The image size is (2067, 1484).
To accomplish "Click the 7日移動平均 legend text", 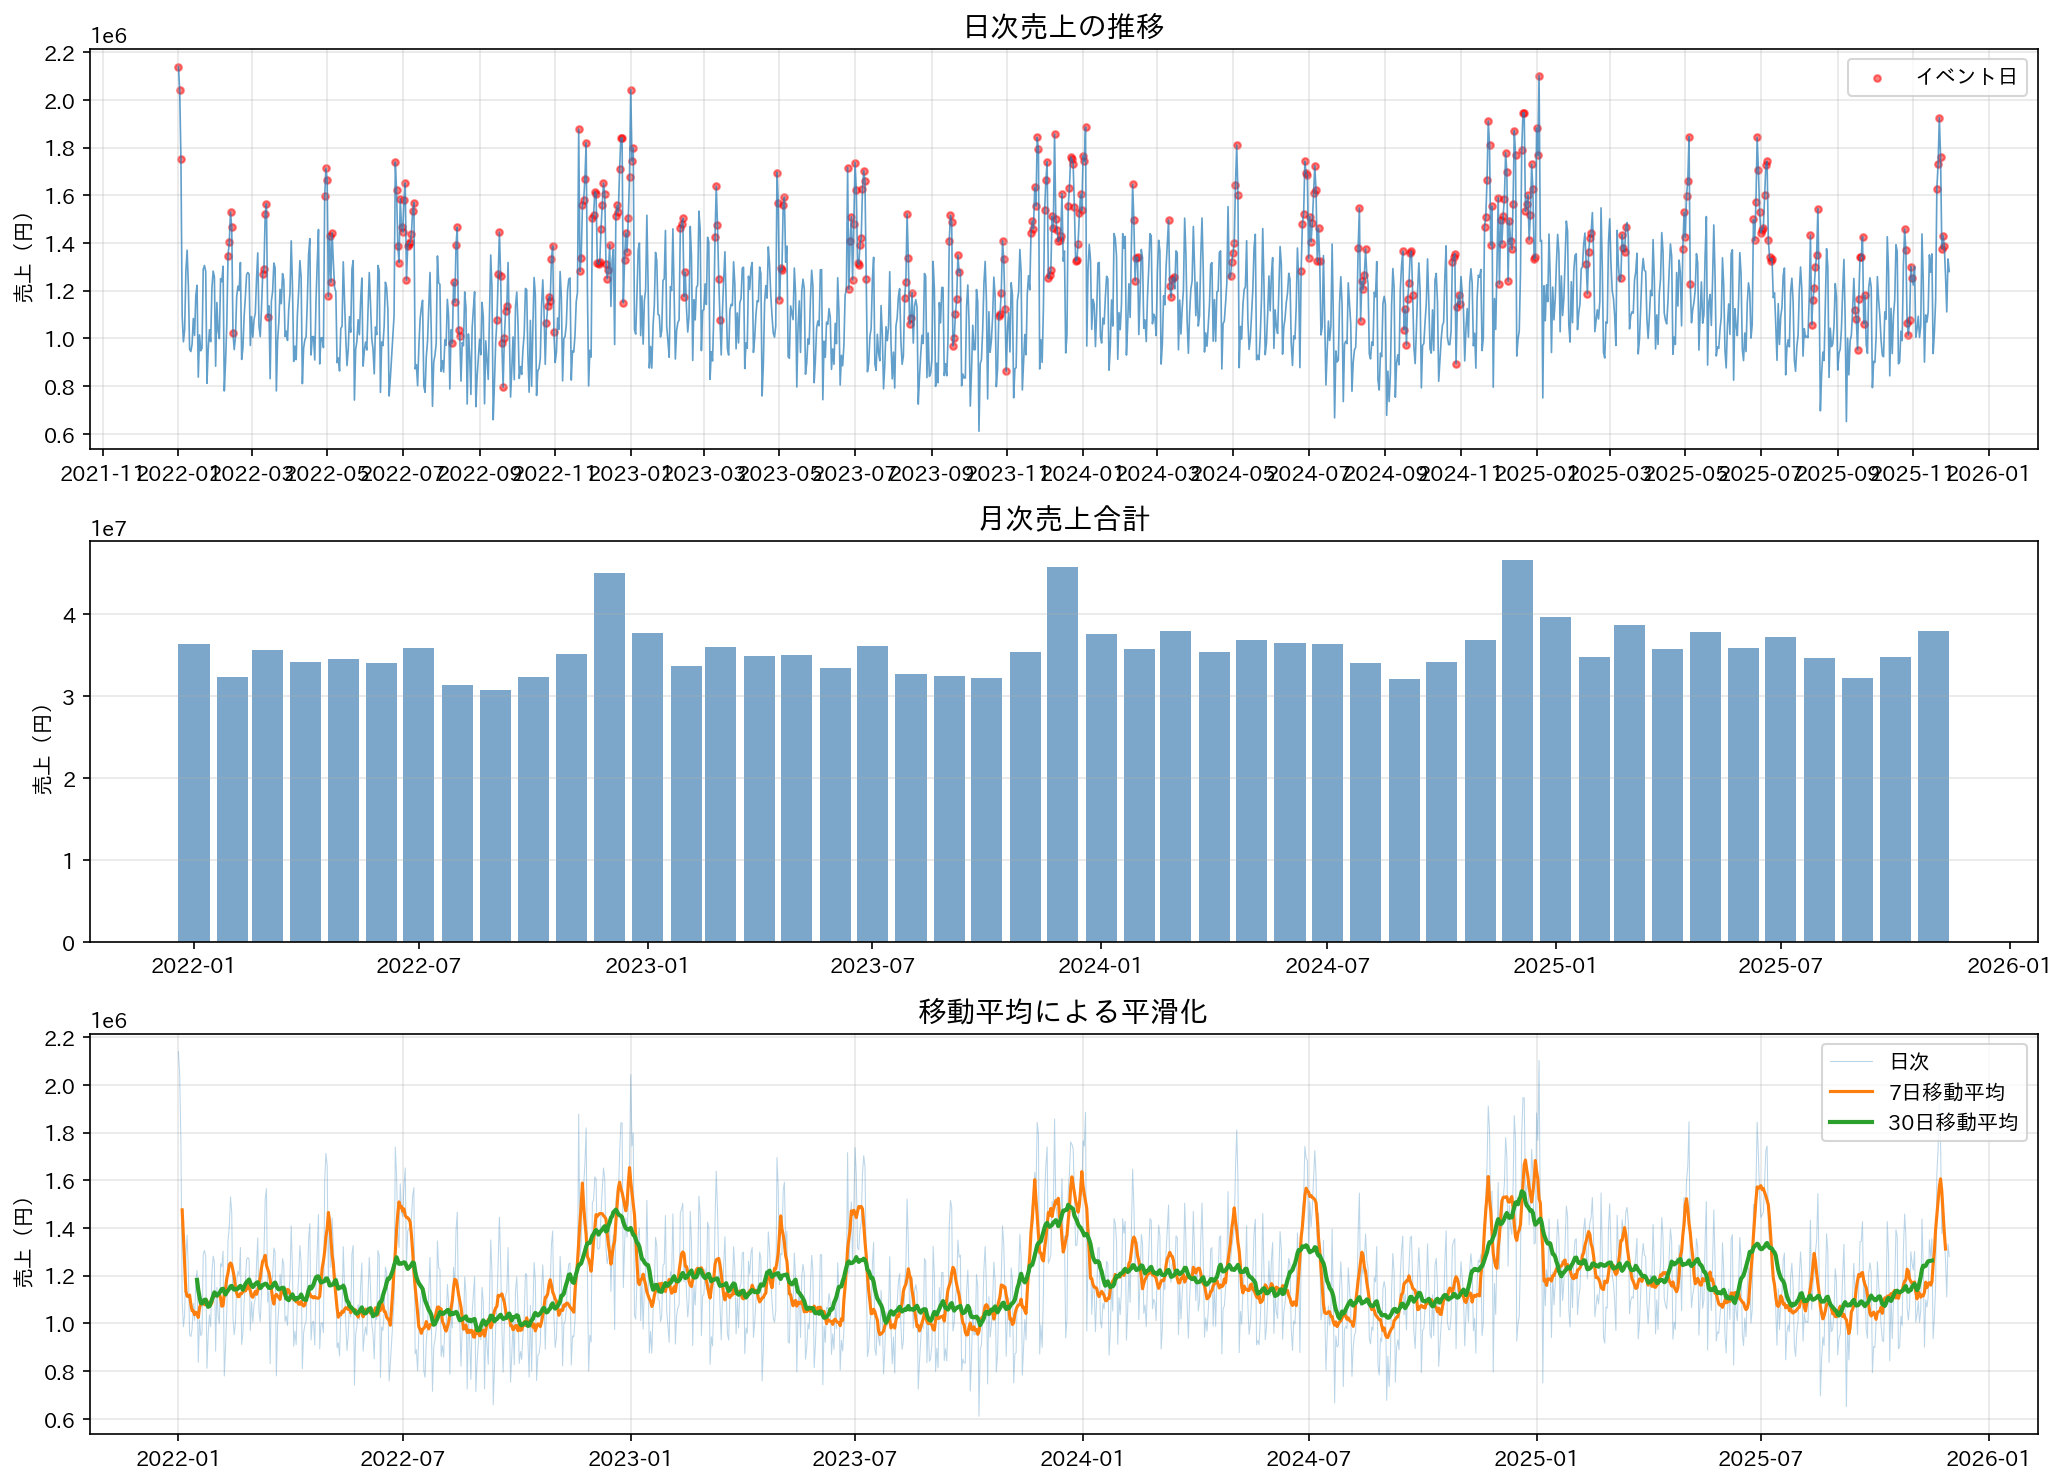I will point(1946,1092).
